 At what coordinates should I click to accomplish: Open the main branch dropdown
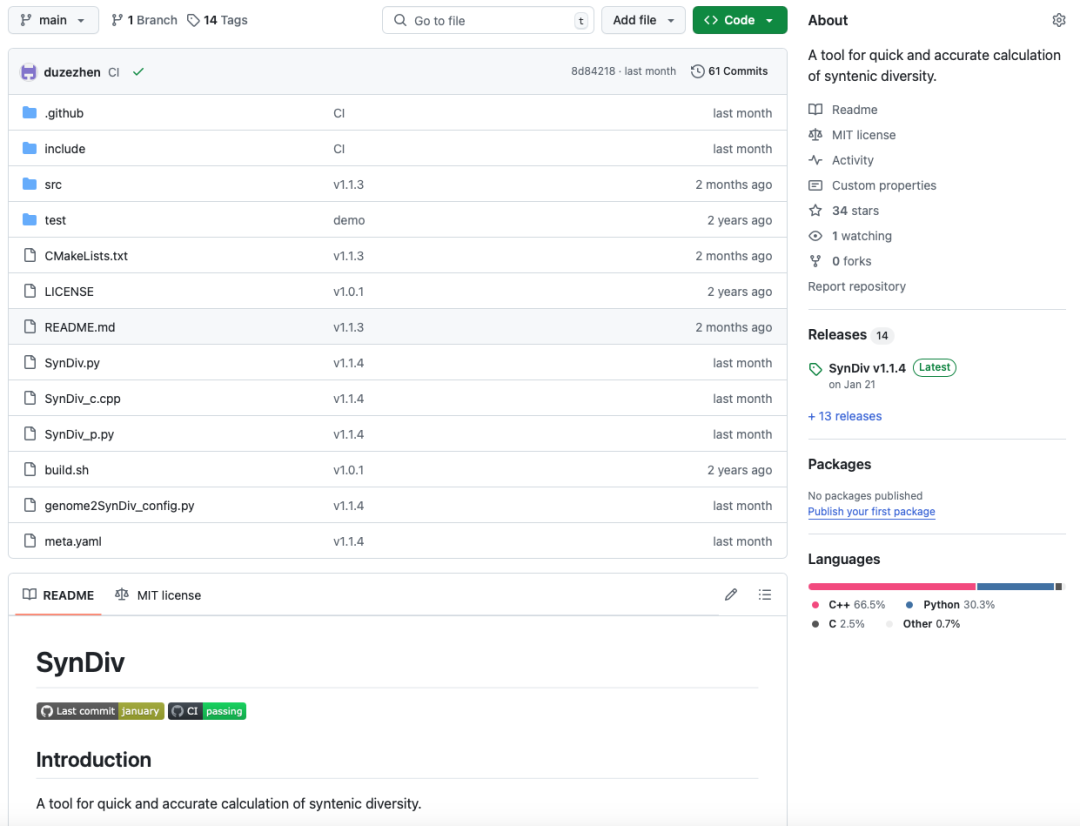[x=53, y=20]
